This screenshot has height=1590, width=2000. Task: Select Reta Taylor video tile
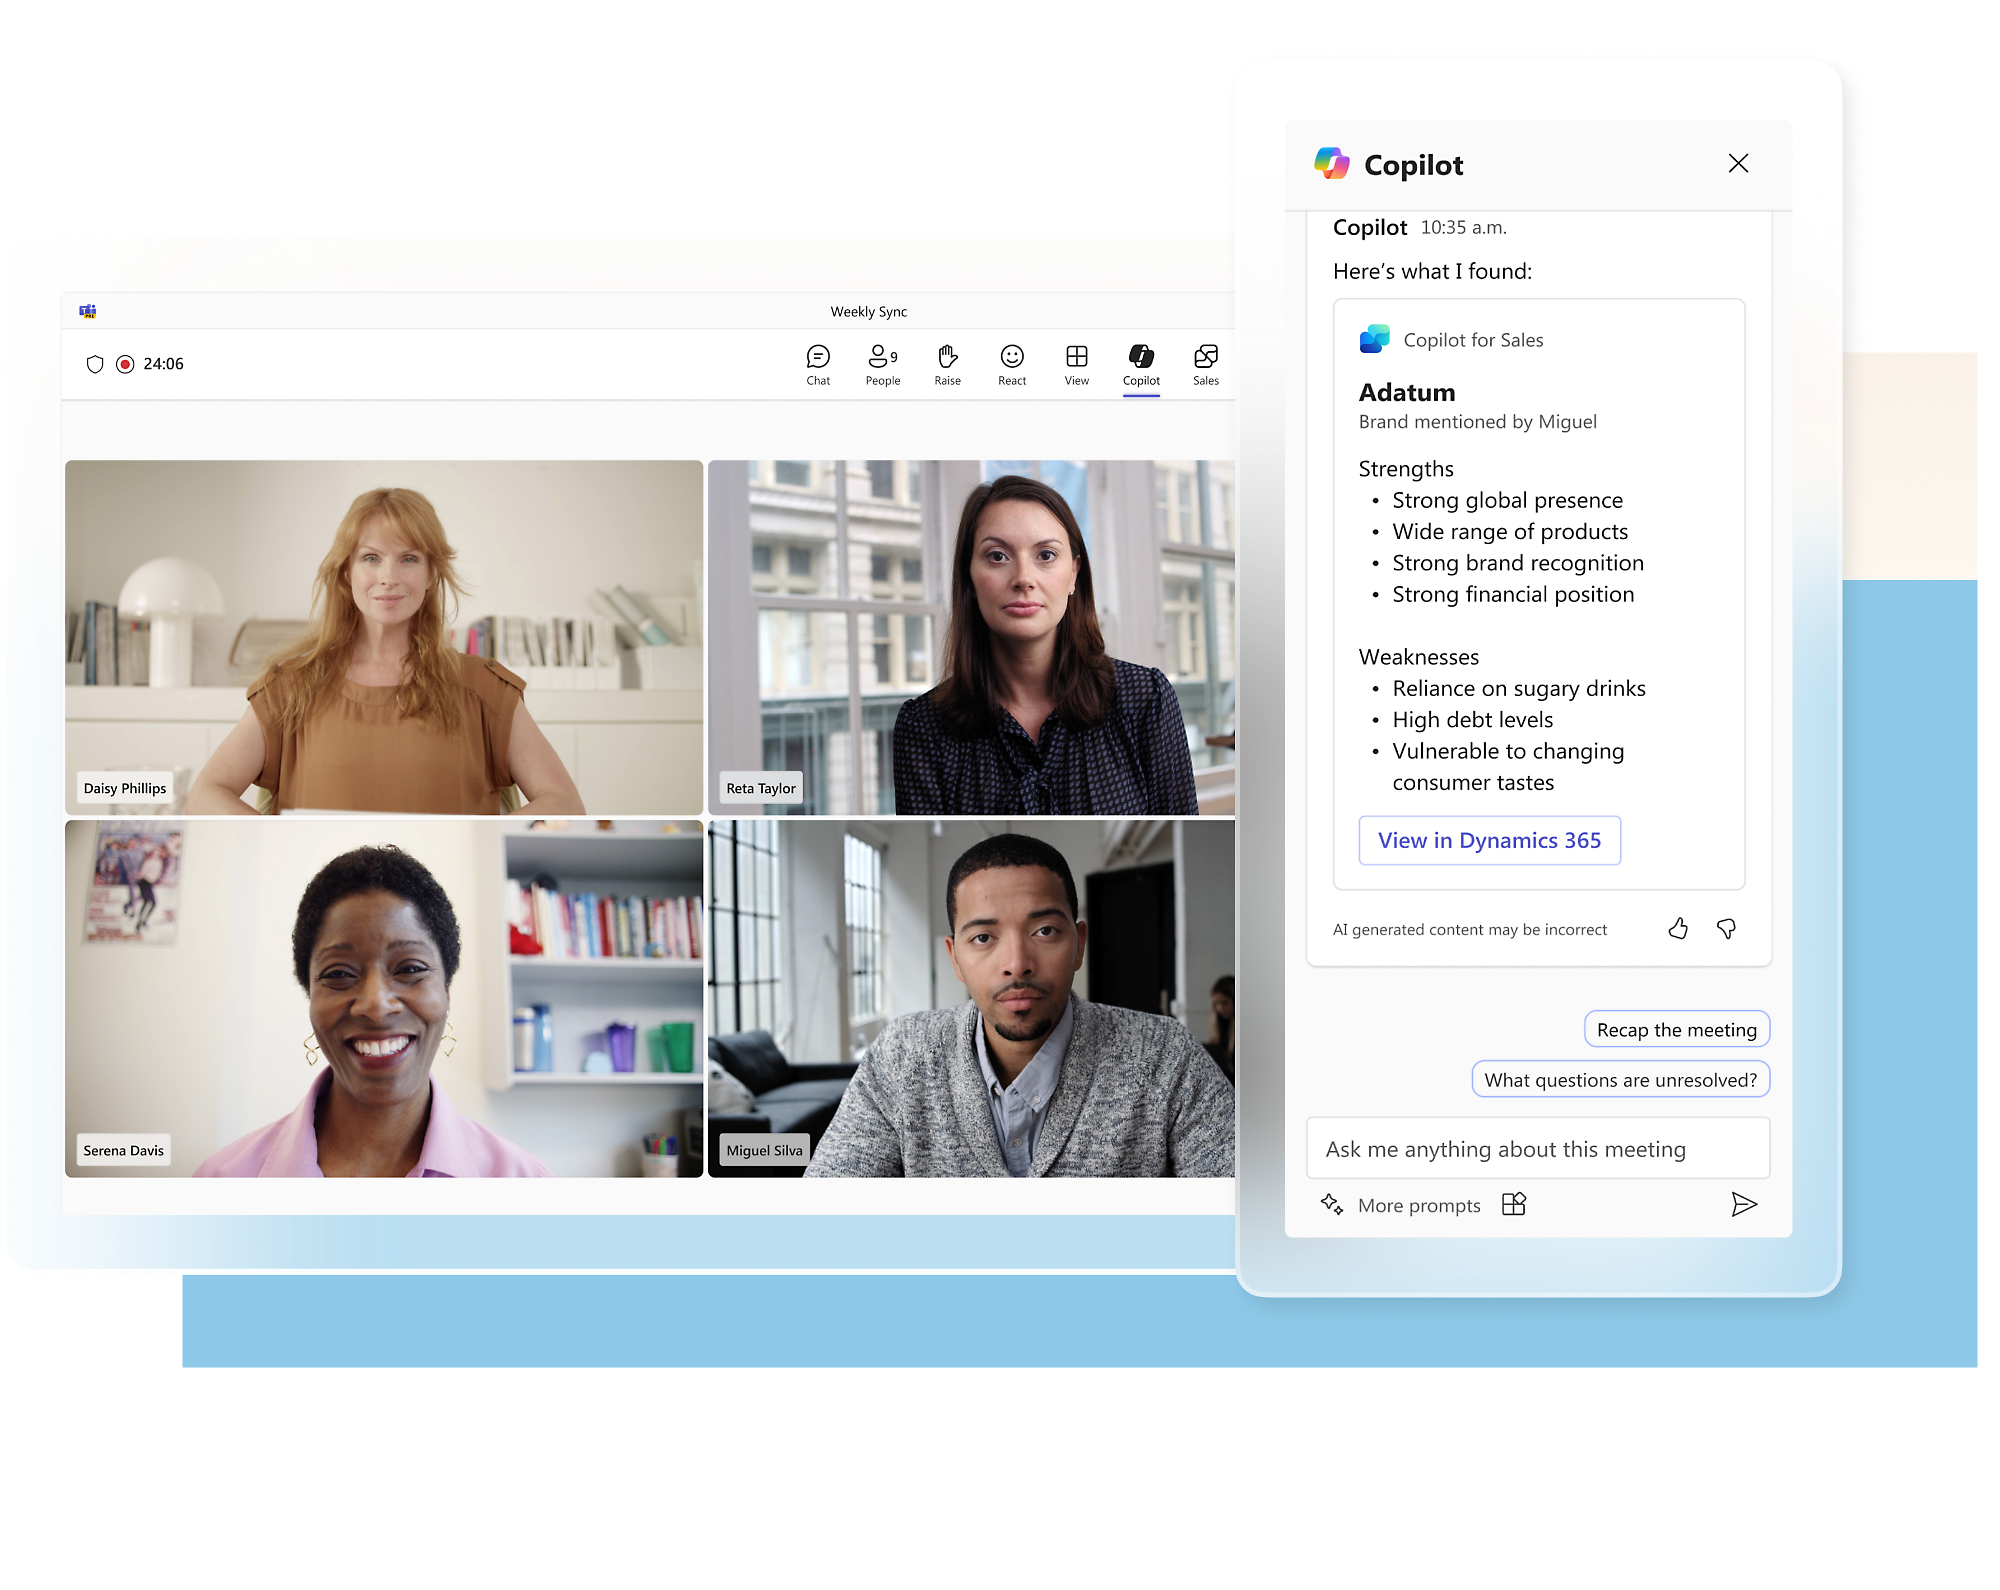971,637
